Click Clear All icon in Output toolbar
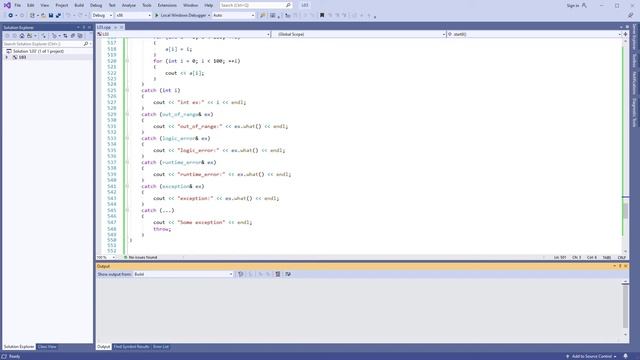Viewport: 640px width, 360px height. tap(278, 274)
